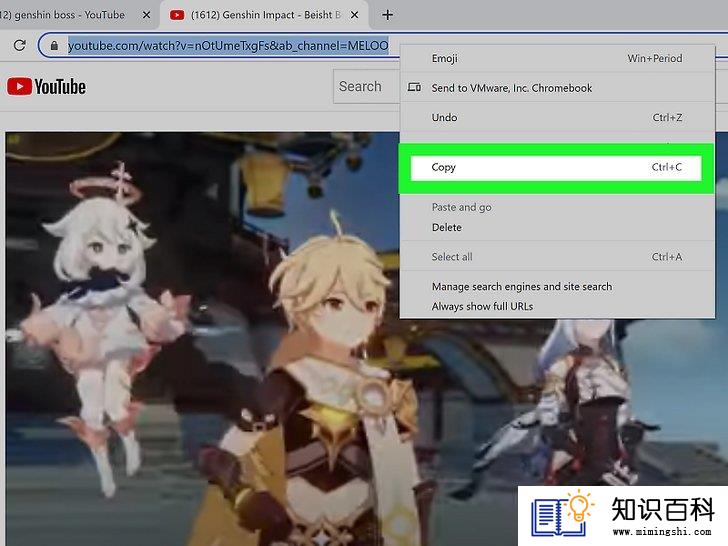This screenshot has width=728, height=546.
Task: Choose Emoji from the context menu
Action: click(x=557, y=58)
